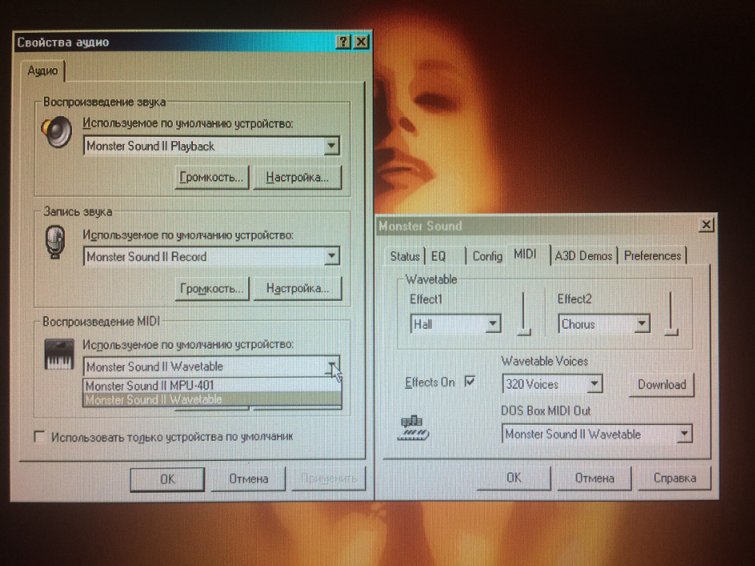
Task: Click the help question mark in audio properties
Action: 343,42
